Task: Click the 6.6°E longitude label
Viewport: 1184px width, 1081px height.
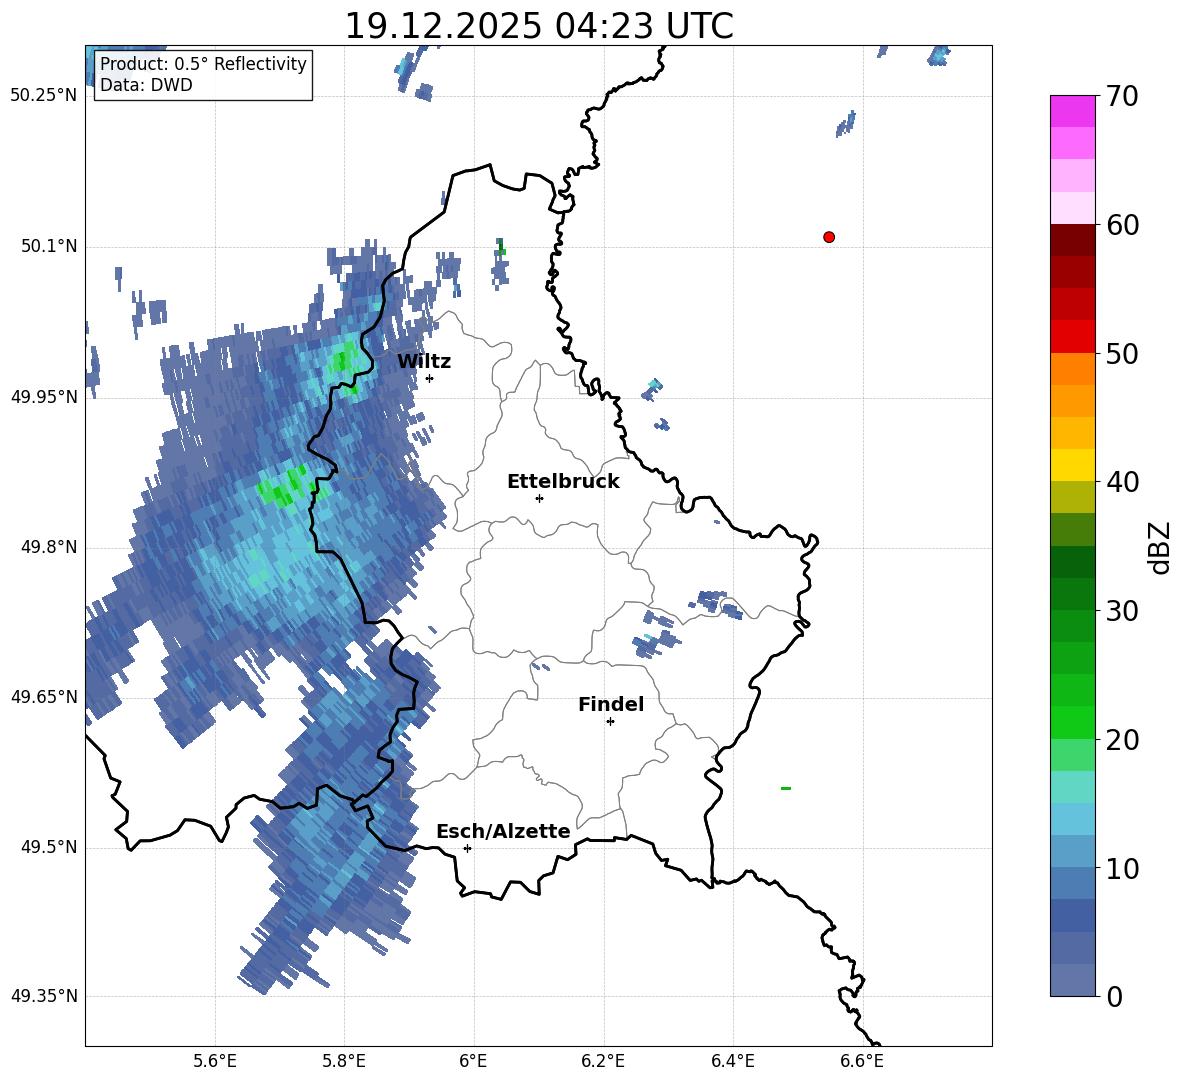Action: pyautogui.click(x=862, y=1061)
